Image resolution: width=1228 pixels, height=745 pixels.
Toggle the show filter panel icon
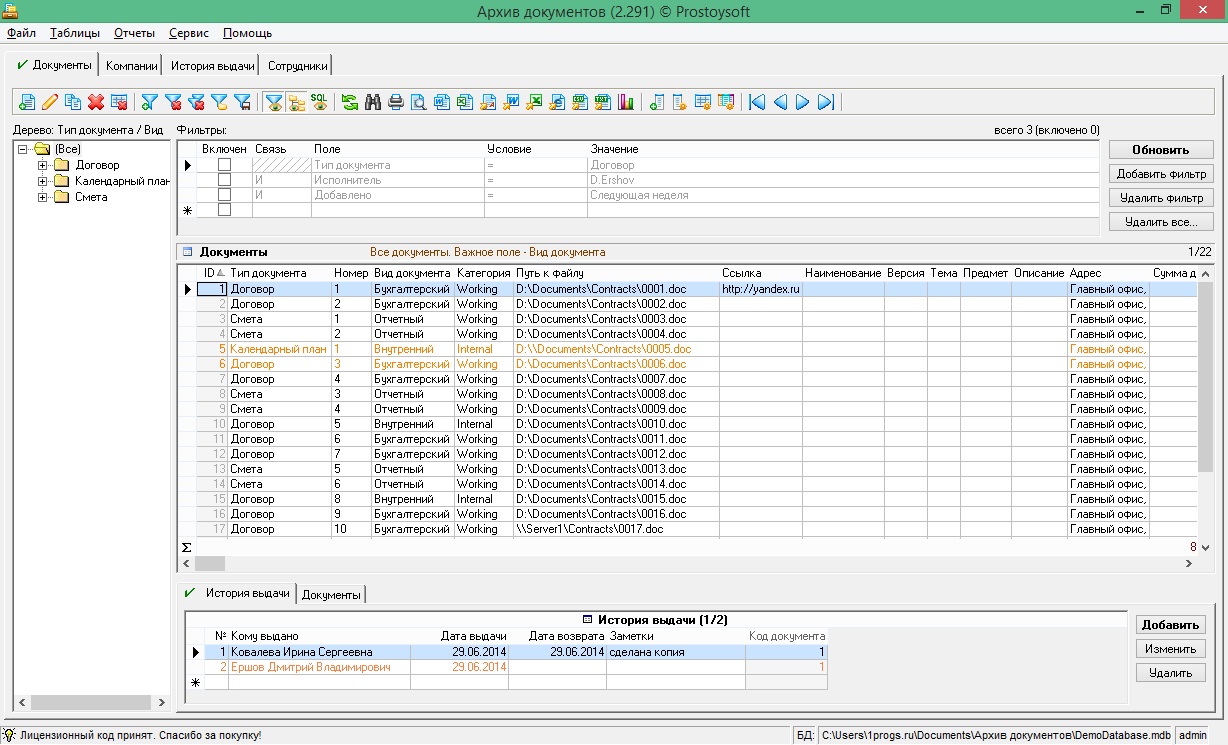[274, 101]
